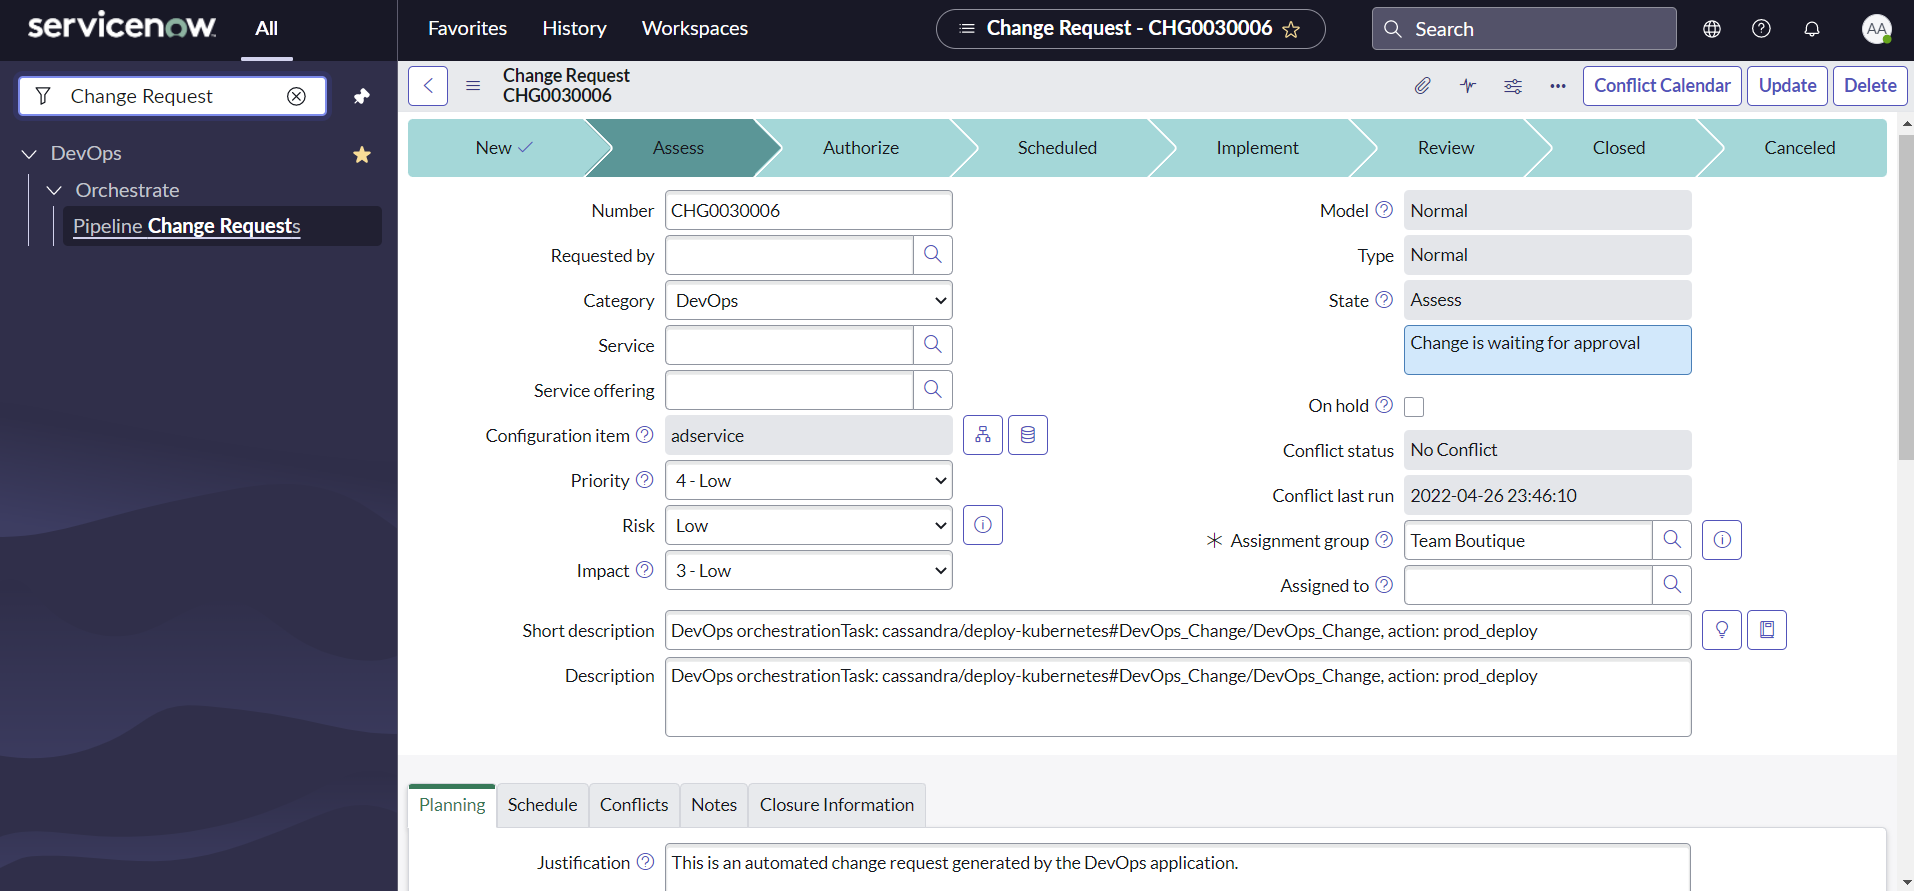Switch to Notes tab
1914x891 pixels.
pos(714,805)
